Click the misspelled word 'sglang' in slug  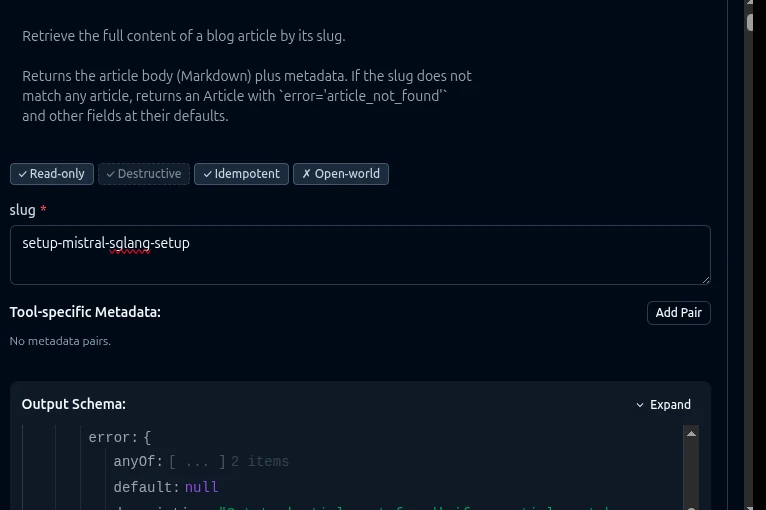point(129,243)
